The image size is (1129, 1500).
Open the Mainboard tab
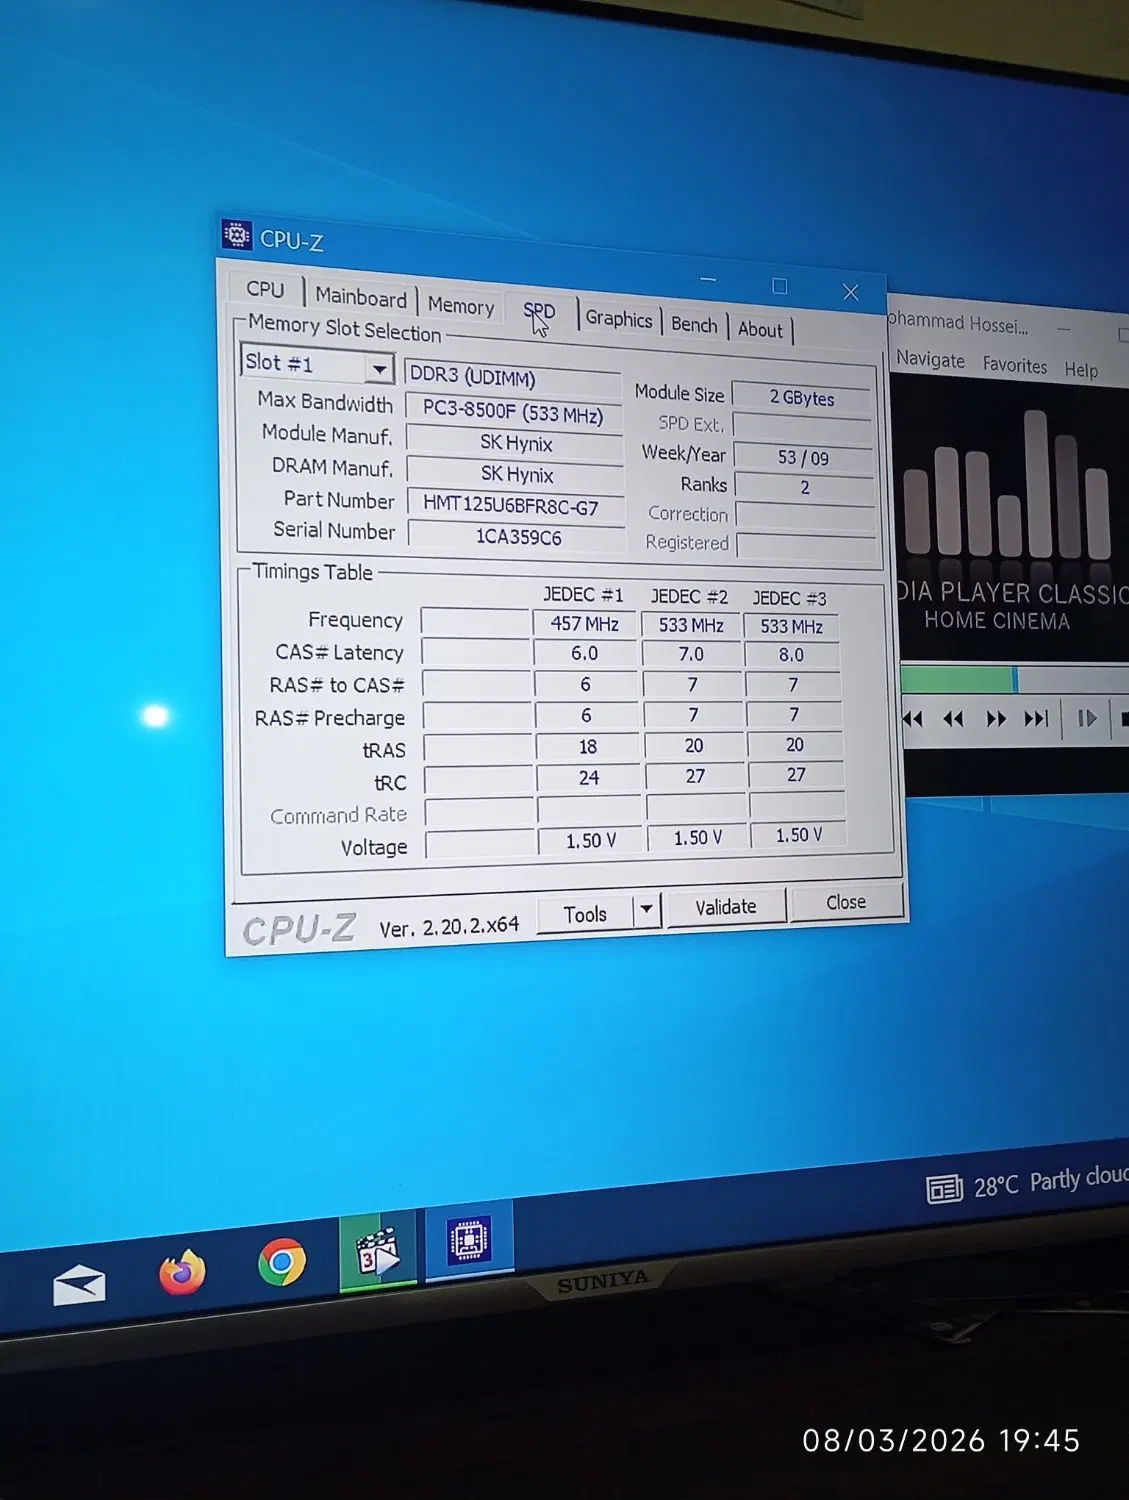(361, 297)
